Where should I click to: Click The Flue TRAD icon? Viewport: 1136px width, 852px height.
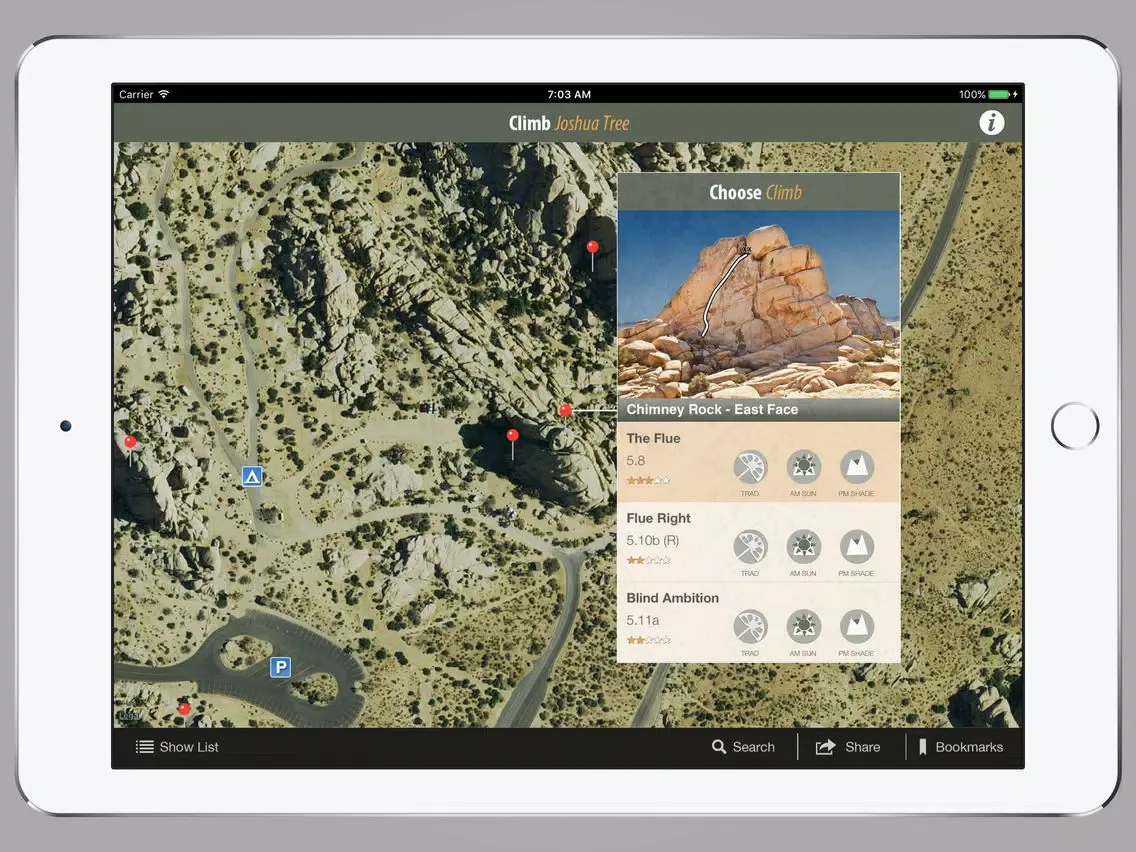pyautogui.click(x=750, y=467)
